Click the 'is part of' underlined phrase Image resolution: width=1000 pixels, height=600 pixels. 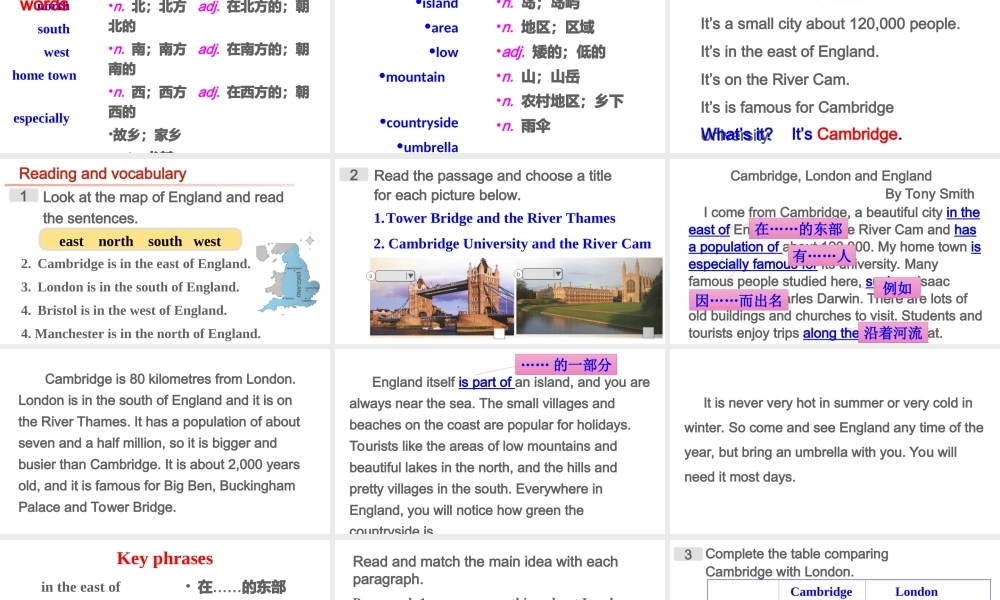pyautogui.click(x=487, y=382)
